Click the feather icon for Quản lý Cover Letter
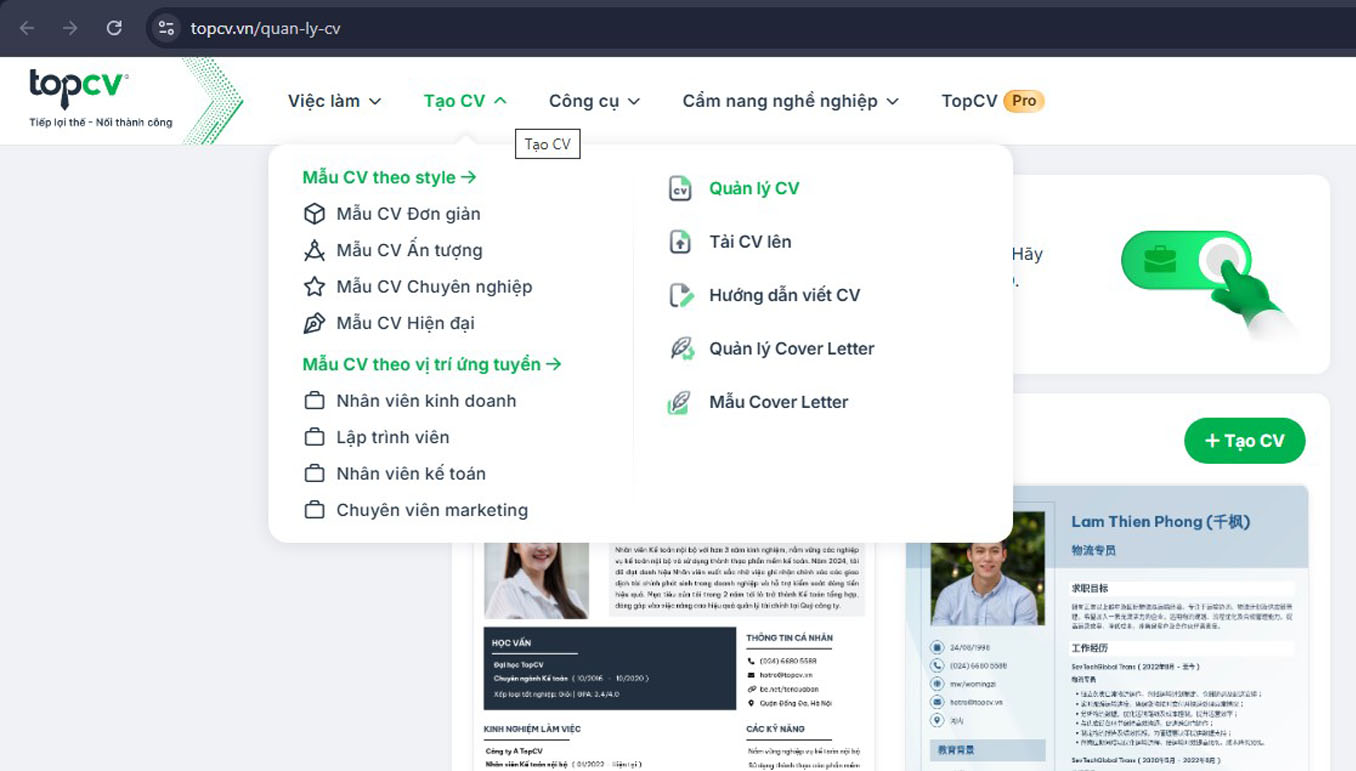 point(682,349)
